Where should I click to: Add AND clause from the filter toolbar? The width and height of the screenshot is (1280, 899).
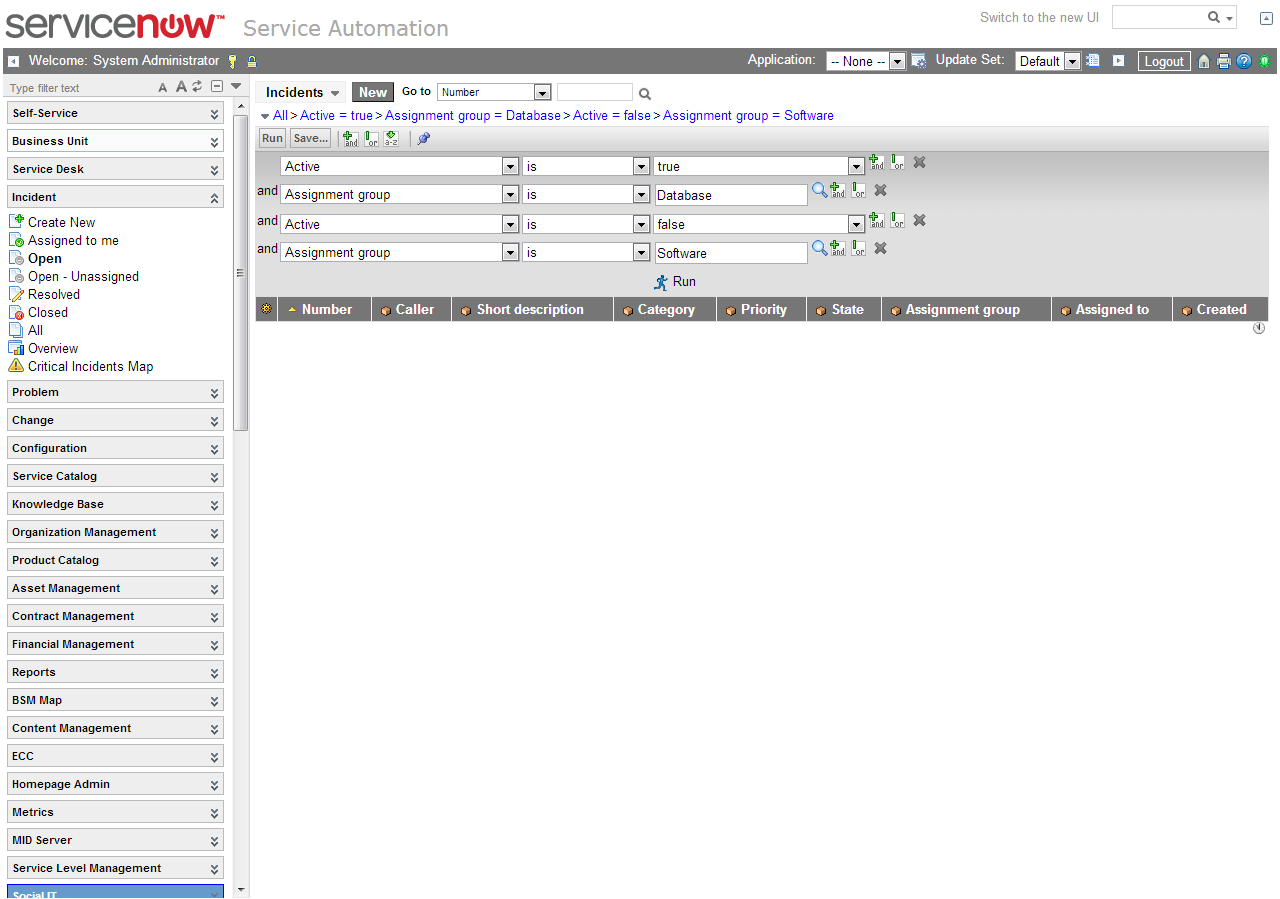click(350, 139)
